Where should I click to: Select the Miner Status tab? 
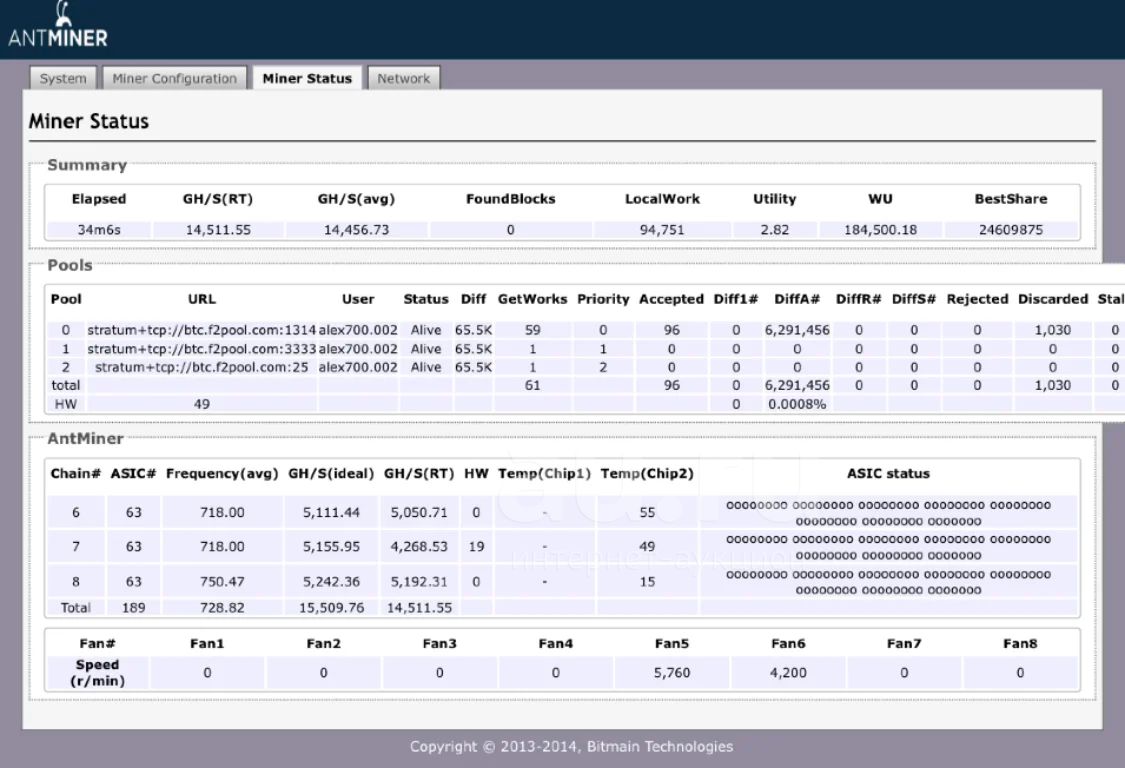307,78
